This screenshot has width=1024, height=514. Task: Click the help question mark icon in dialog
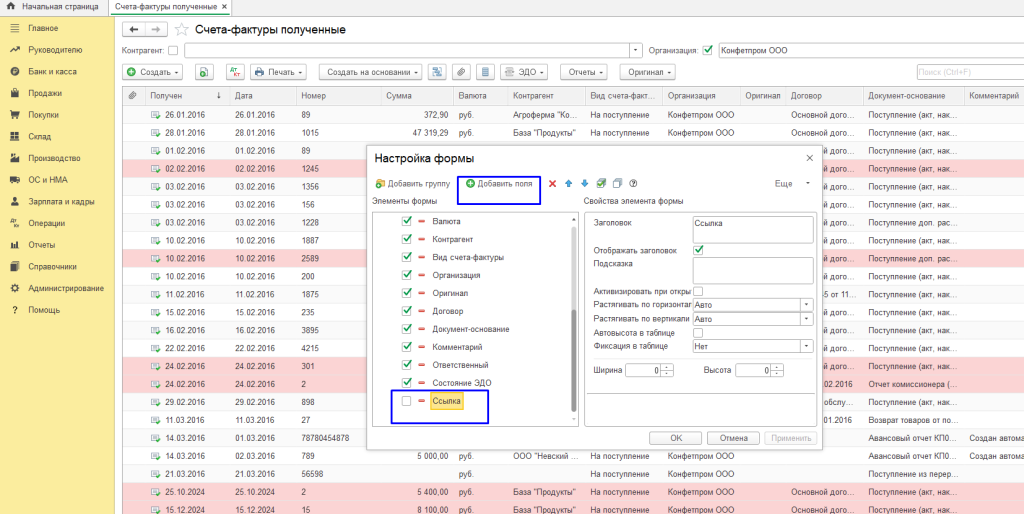pos(633,184)
